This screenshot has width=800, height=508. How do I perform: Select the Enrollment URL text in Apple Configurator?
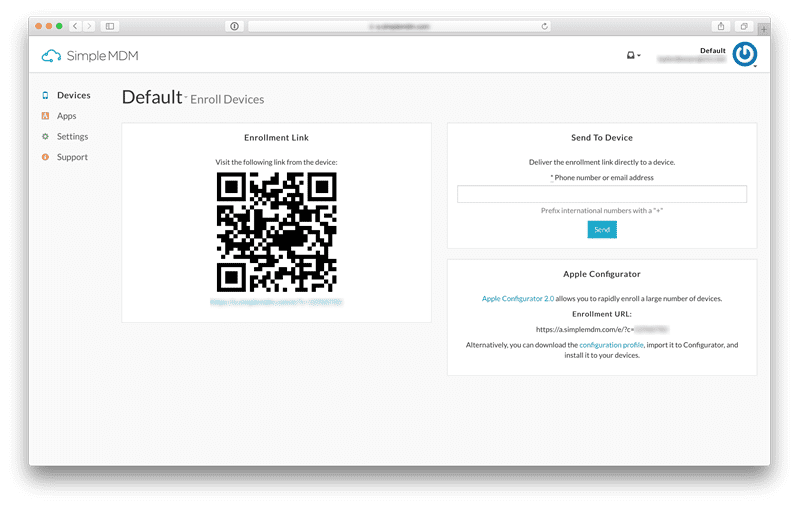[x=602, y=329]
